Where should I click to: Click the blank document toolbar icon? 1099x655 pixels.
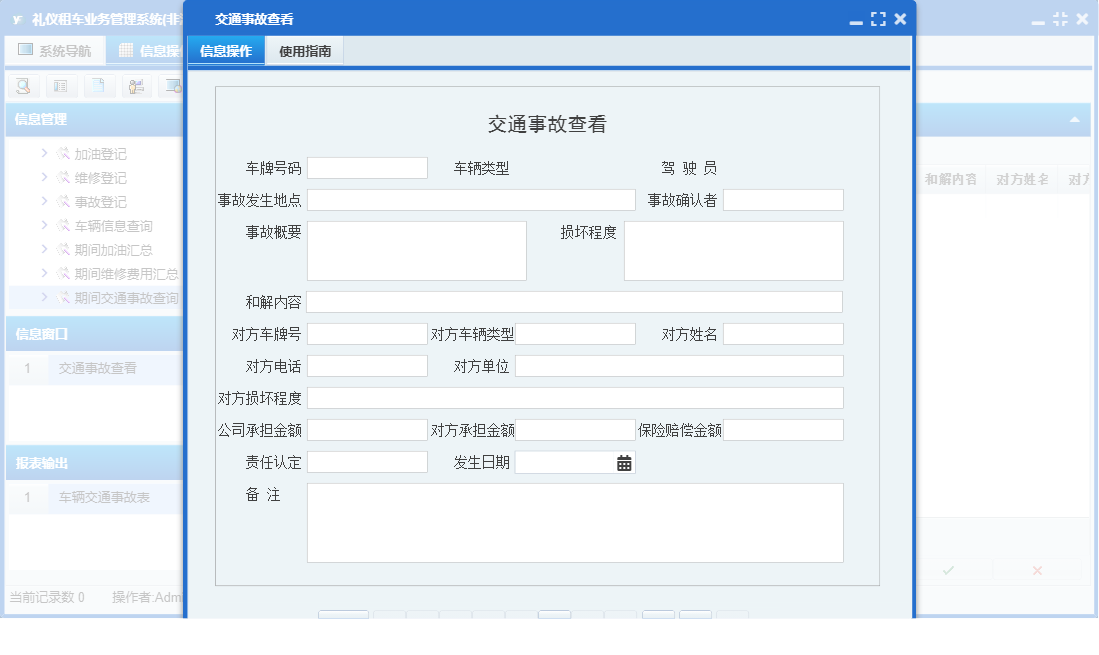(98, 86)
